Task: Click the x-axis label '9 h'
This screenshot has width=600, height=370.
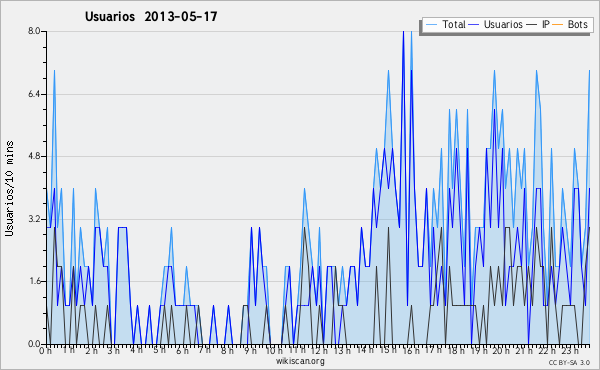Action: click(x=250, y=350)
